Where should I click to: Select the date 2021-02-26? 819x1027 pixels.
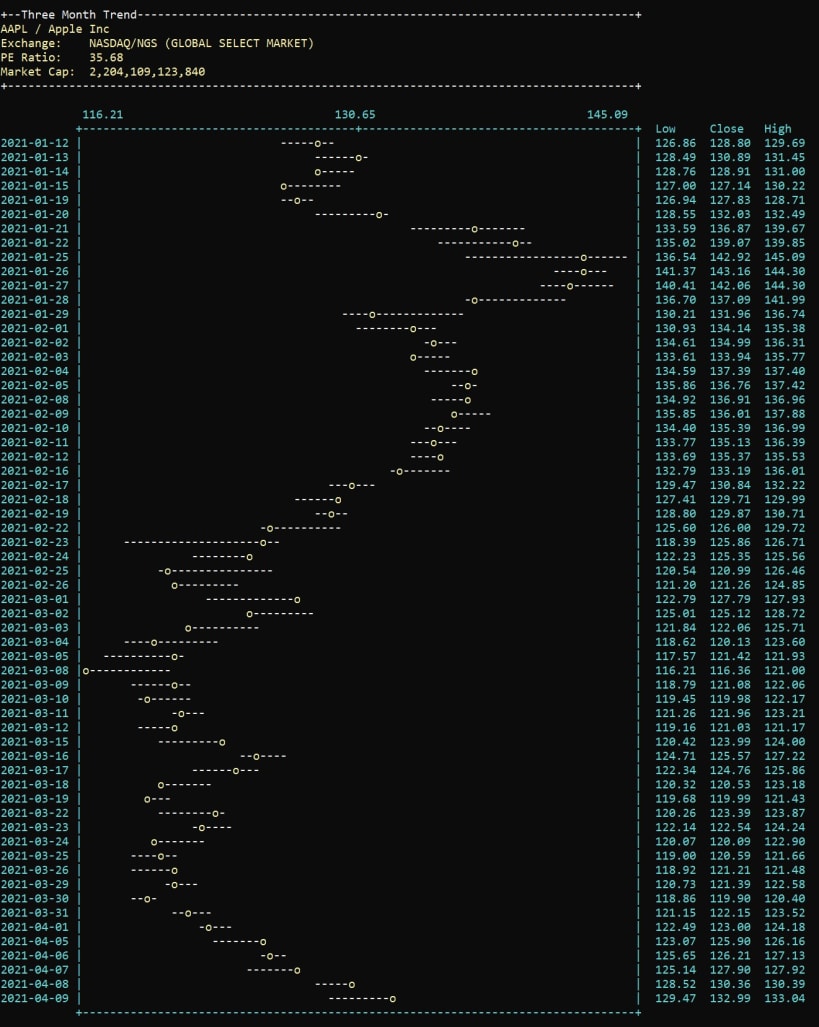pos(35,585)
